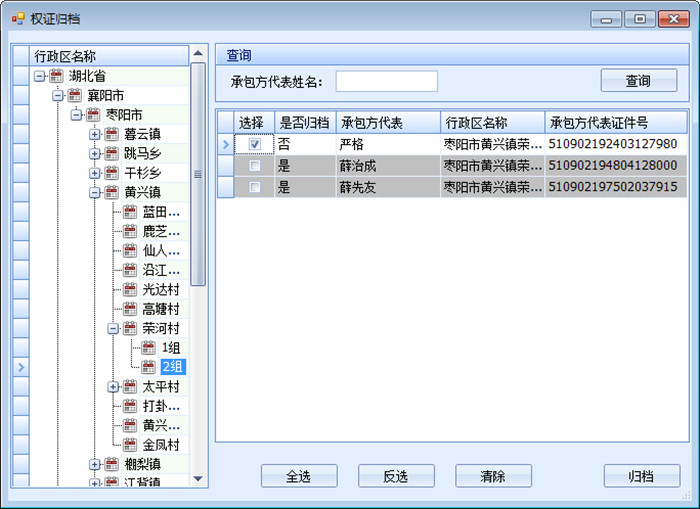
Task: Click the 承包方代表证件号 column header
Action: point(616,122)
